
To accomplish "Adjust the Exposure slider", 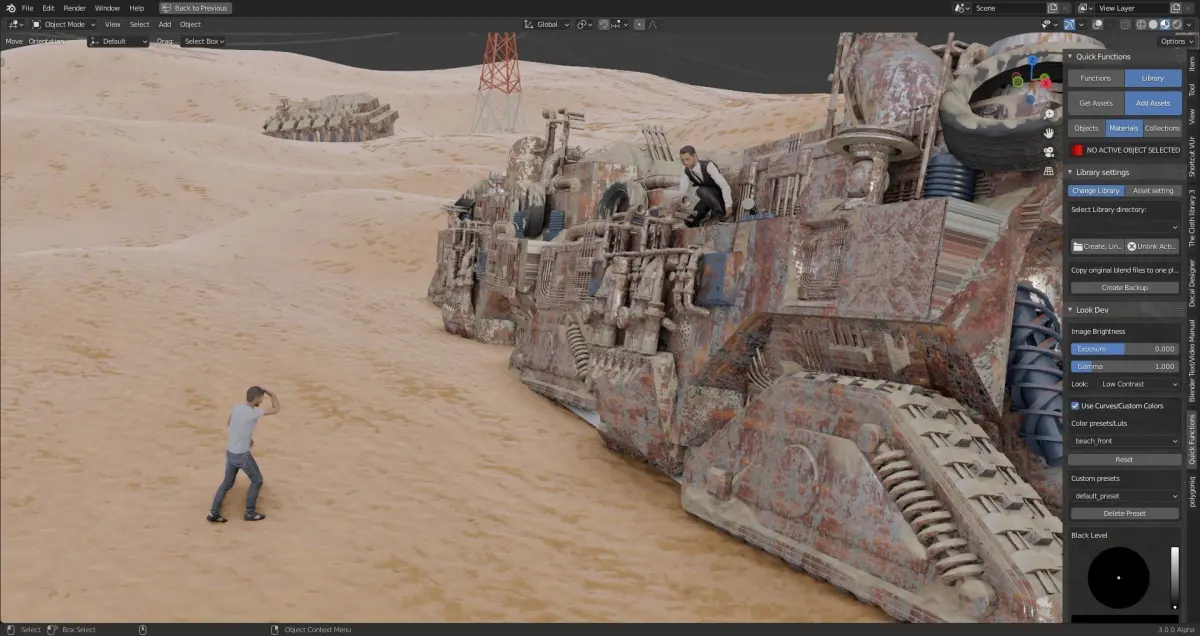I will point(1125,349).
